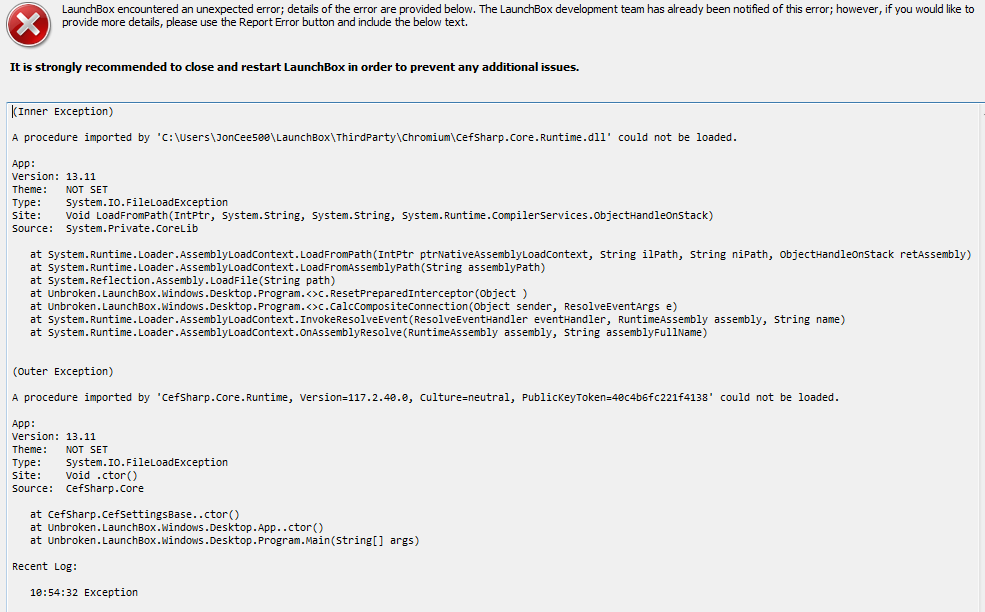Click the 'Recent Log:' line
Viewport: 985px width, 612px height.
pos(45,566)
